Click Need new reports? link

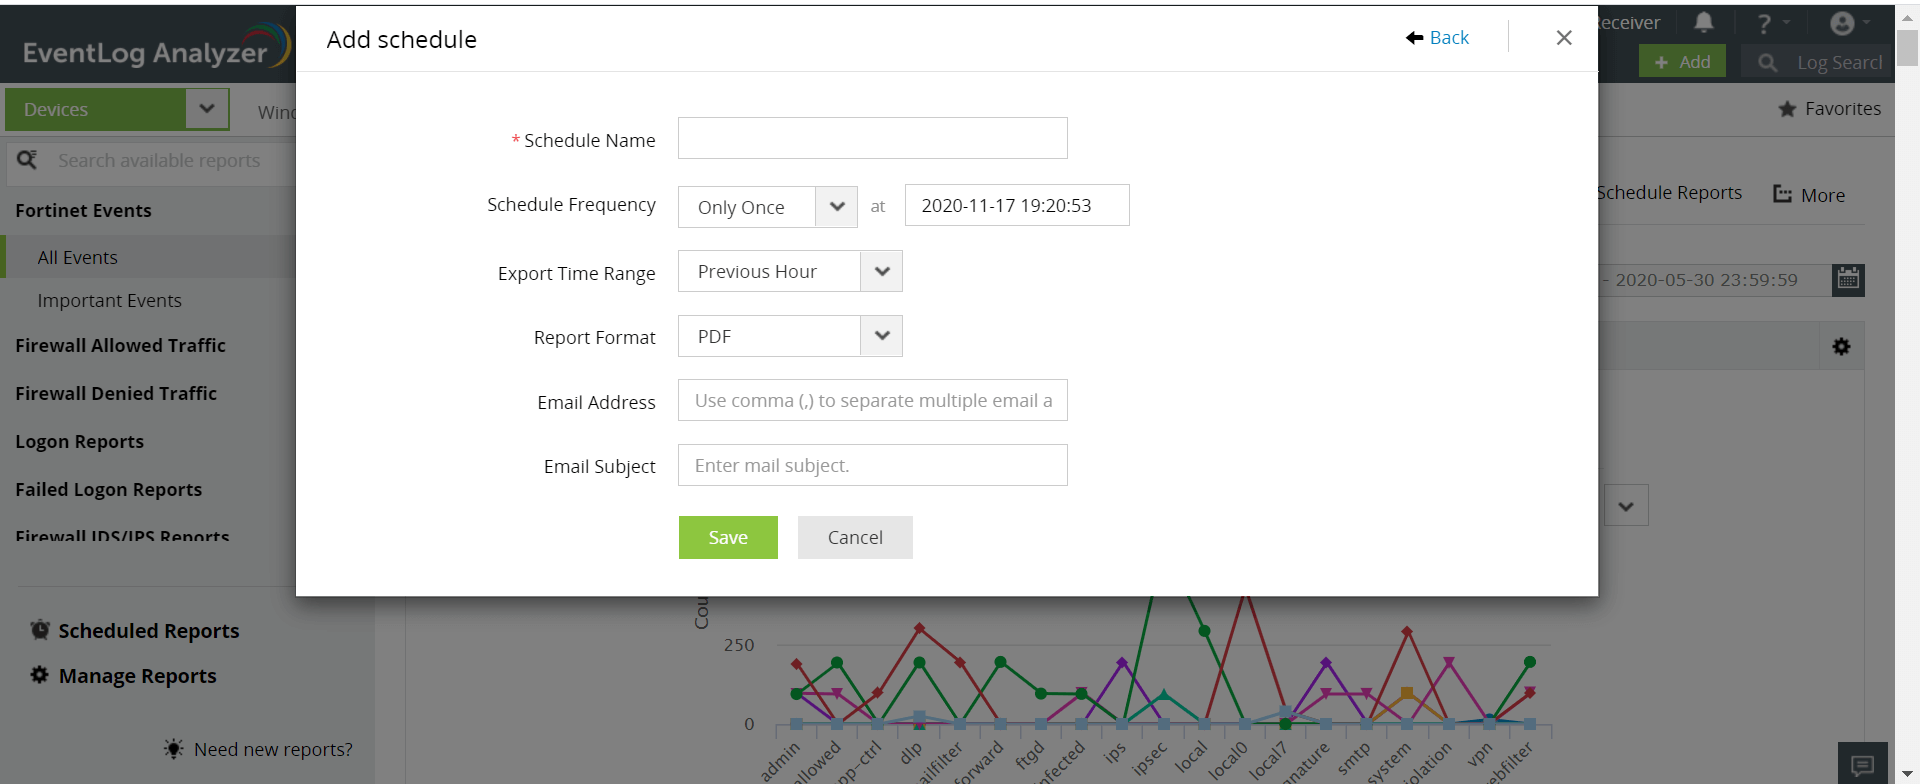tap(258, 749)
